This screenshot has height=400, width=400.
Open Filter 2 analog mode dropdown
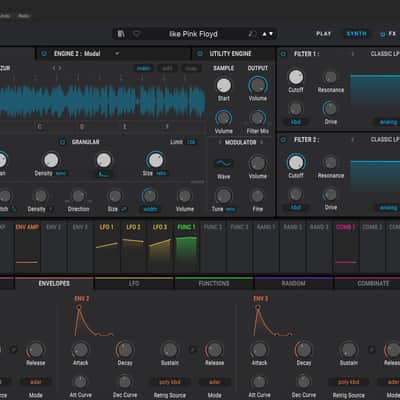pyautogui.click(x=388, y=208)
